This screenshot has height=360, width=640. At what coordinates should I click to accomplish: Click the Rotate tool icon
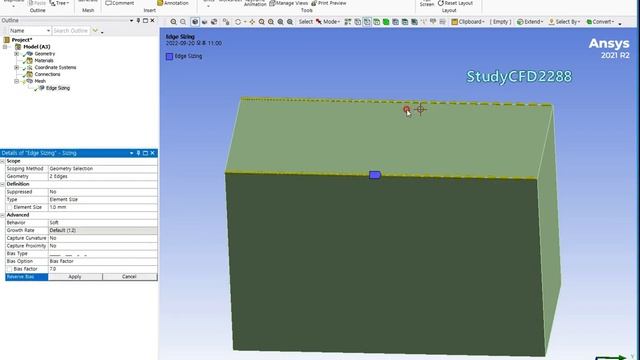238,22
